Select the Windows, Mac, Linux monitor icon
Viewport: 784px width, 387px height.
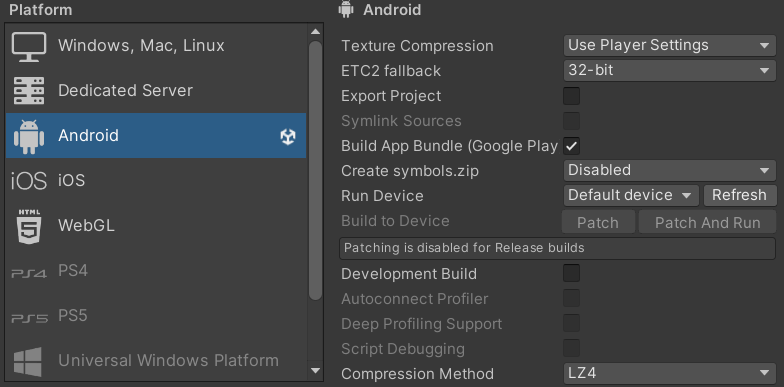point(29,46)
